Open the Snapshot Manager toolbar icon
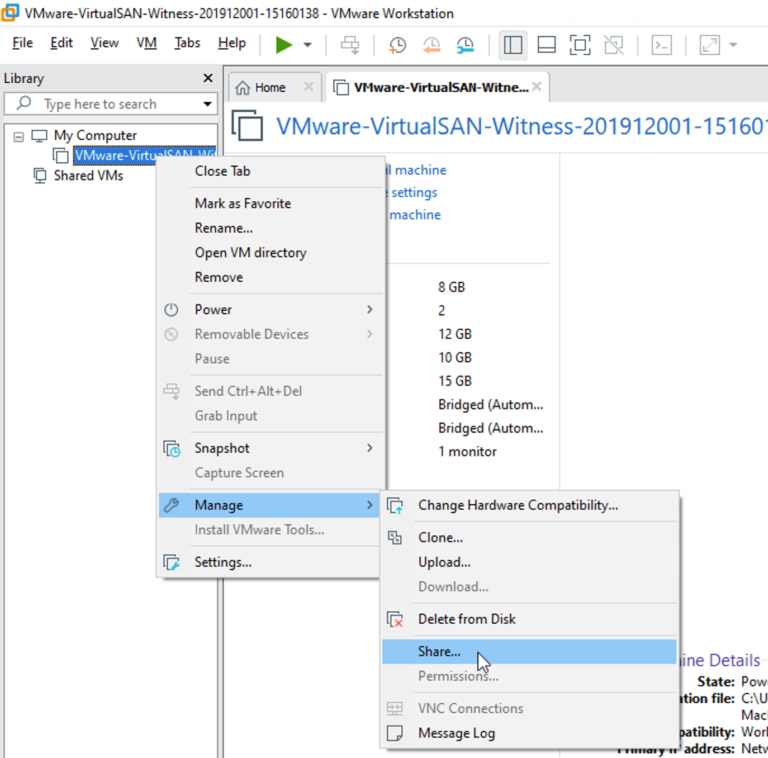Screen dimensions: 768x758 [x=465, y=45]
